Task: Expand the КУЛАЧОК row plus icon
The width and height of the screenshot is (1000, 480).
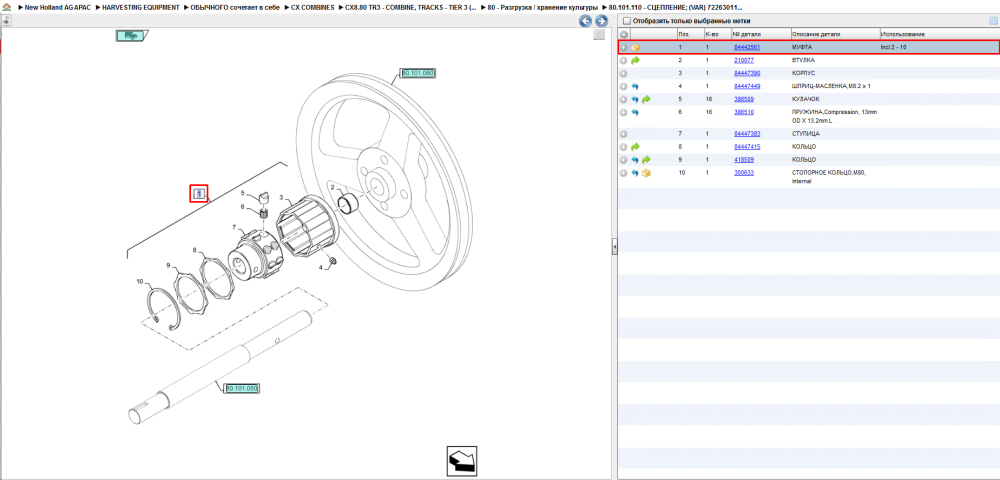Action: (624, 99)
